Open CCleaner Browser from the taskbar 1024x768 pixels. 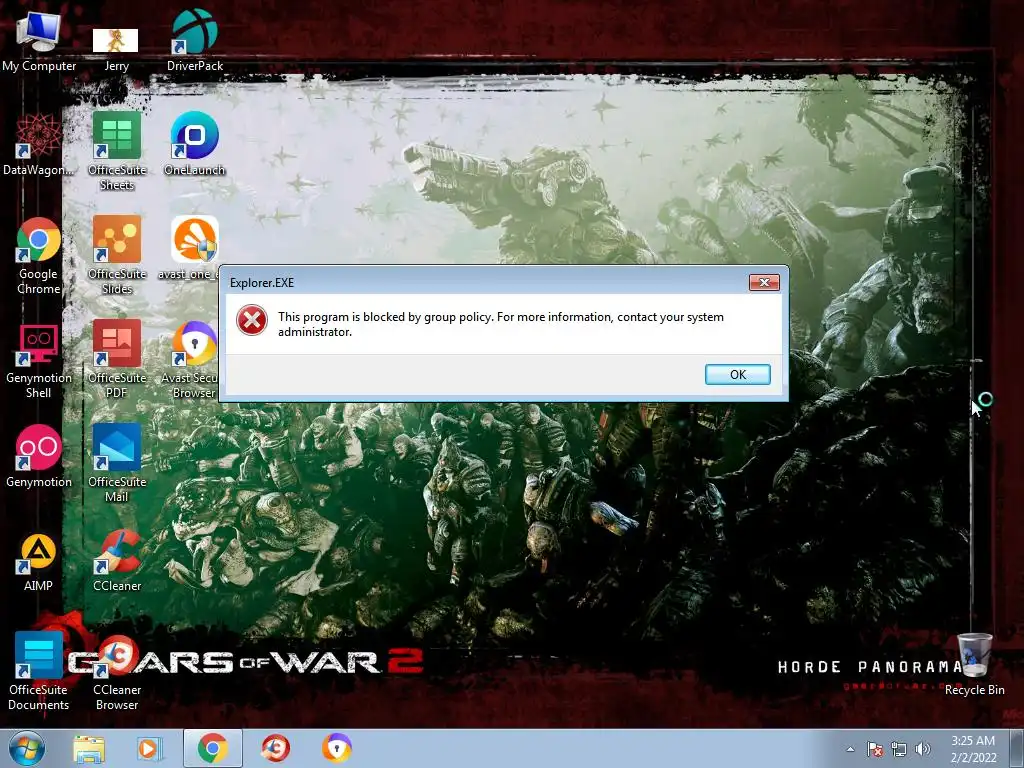tap(275, 749)
